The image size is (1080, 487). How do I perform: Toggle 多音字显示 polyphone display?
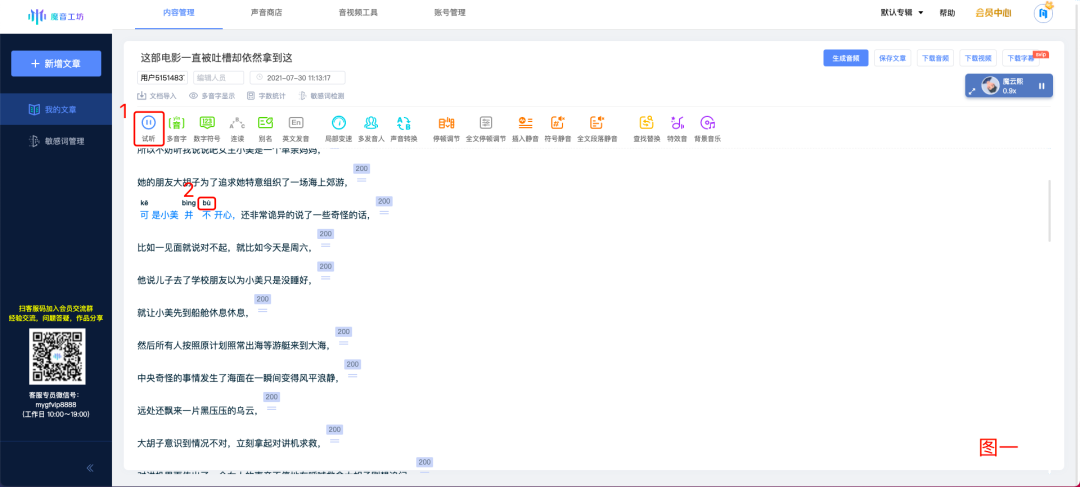211,96
